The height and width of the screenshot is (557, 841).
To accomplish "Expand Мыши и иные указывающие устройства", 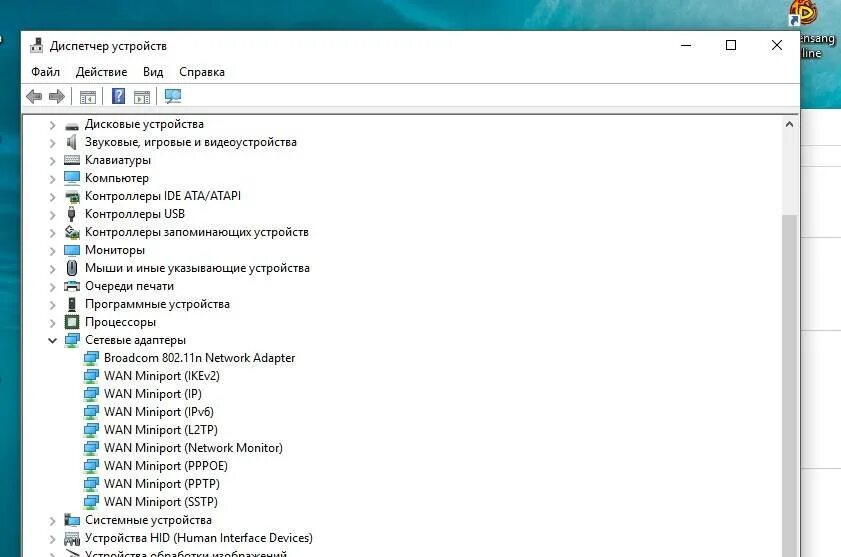I will tap(53, 269).
